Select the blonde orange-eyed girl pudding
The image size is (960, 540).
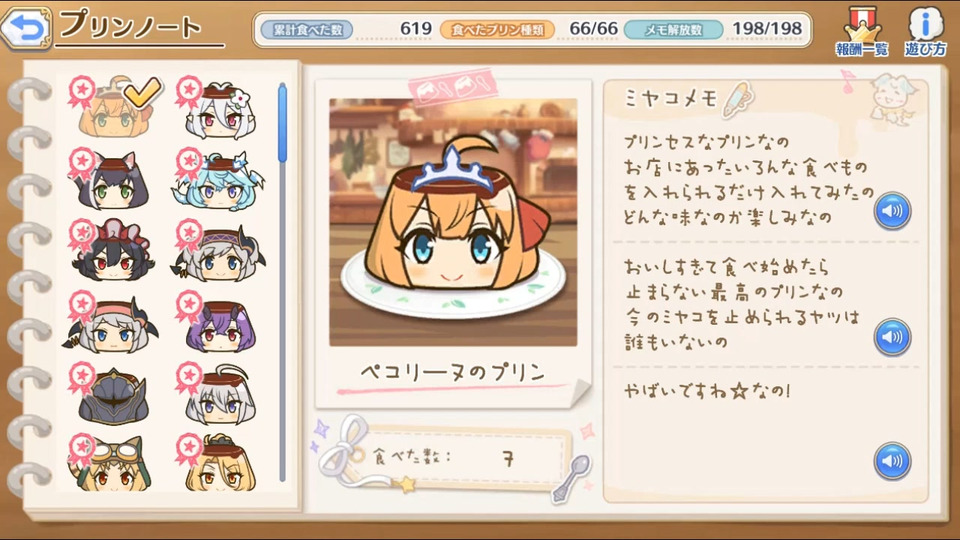click(x=219, y=463)
